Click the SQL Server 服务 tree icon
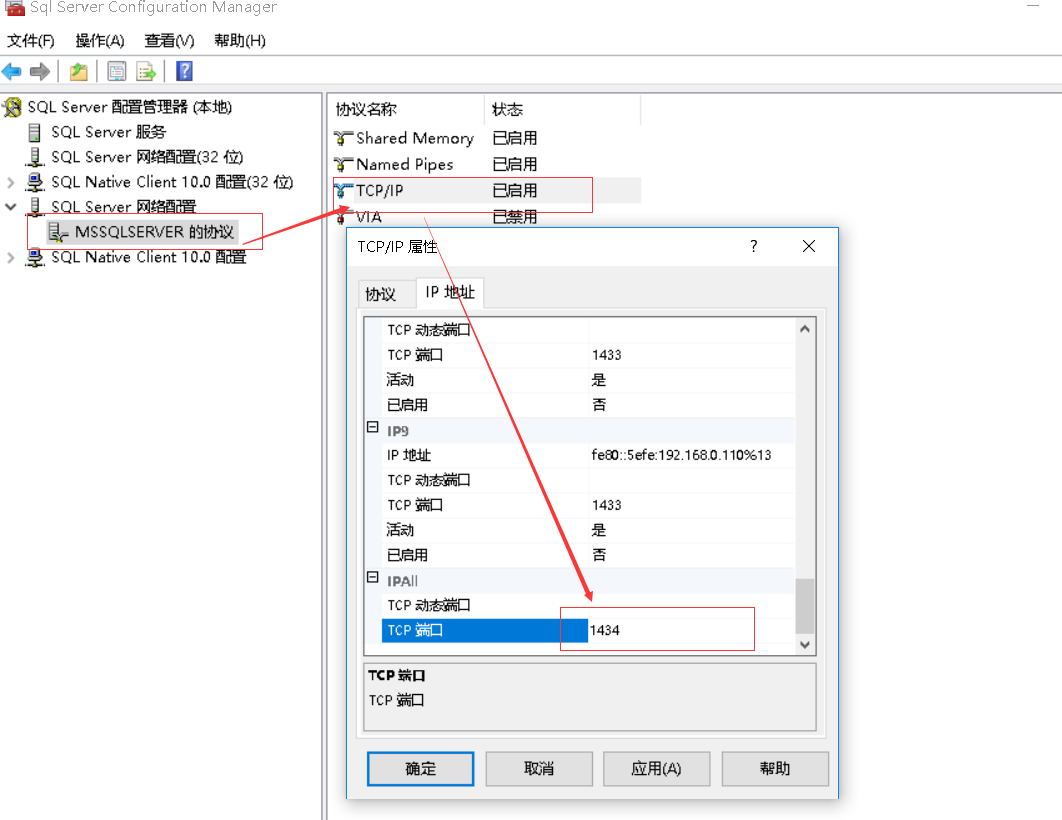Viewport: 1062px width, 820px height. click(x=35, y=132)
